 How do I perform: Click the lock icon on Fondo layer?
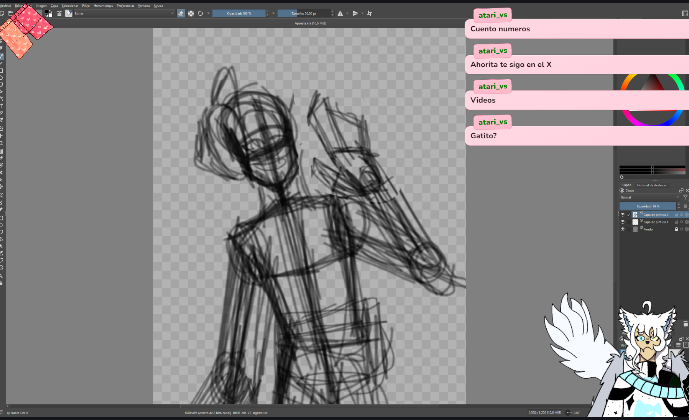tap(676, 229)
